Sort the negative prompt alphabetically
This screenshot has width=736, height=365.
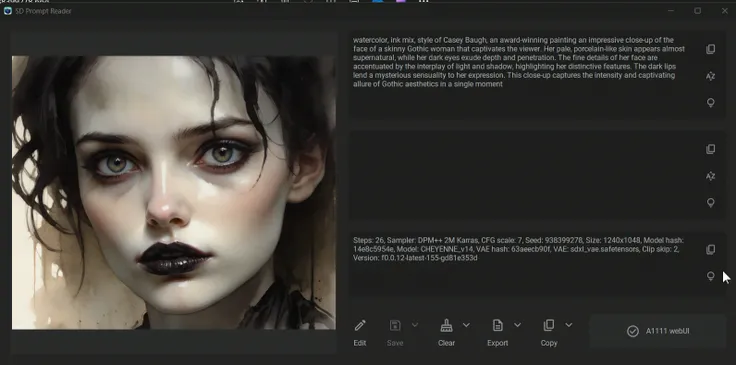(x=711, y=176)
